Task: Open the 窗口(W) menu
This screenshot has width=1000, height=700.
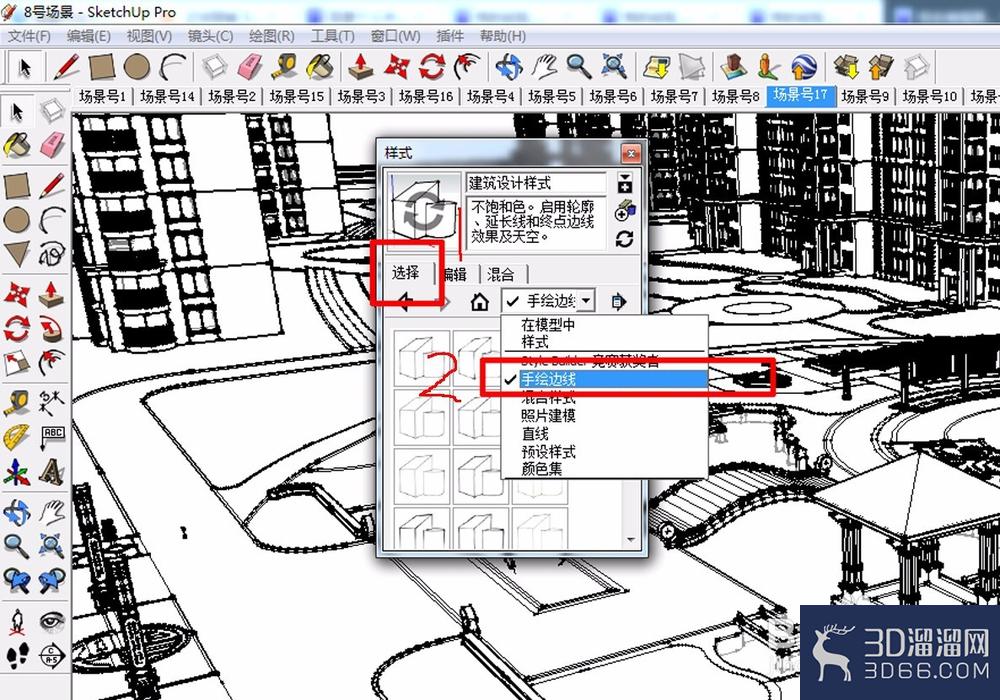Action: (x=395, y=36)
